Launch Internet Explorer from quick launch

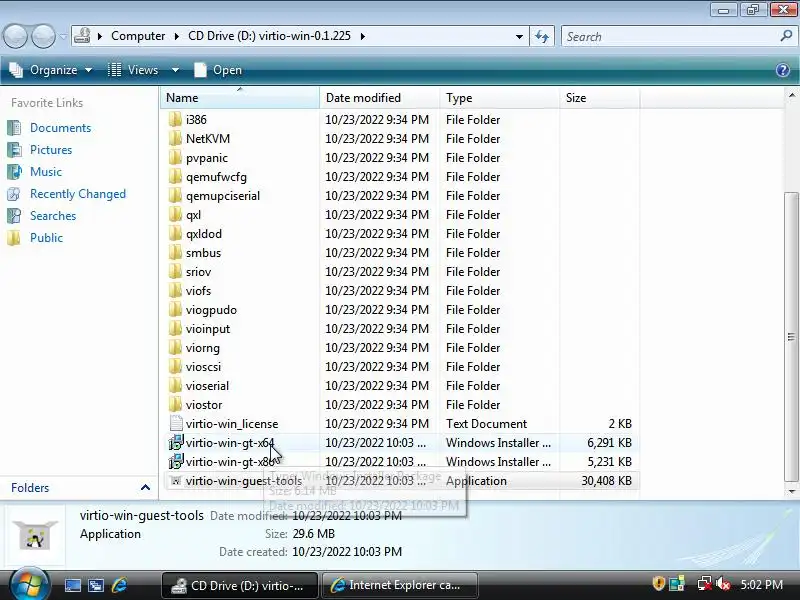[119, 585]
